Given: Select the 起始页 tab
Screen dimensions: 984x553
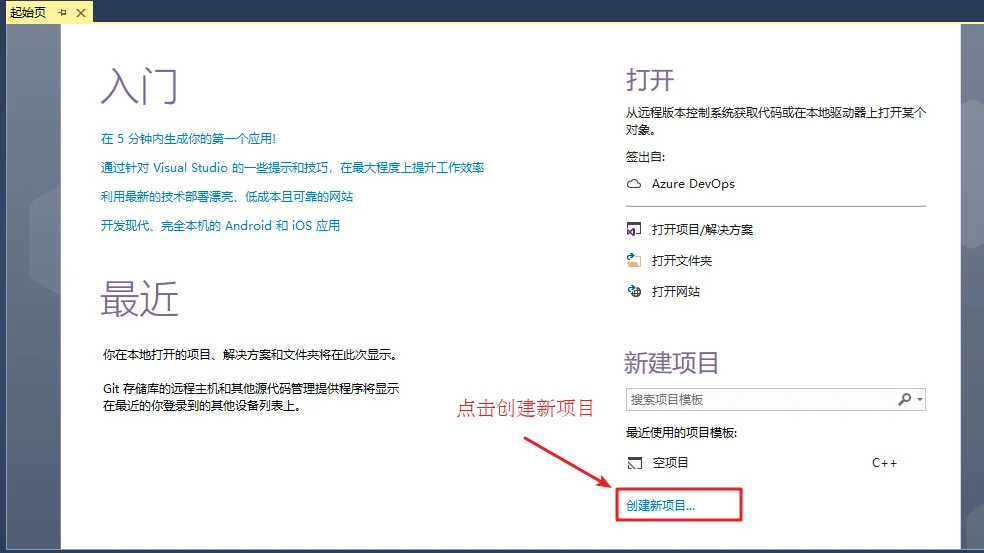Looking at the screenshot, I should coord(28,13).
